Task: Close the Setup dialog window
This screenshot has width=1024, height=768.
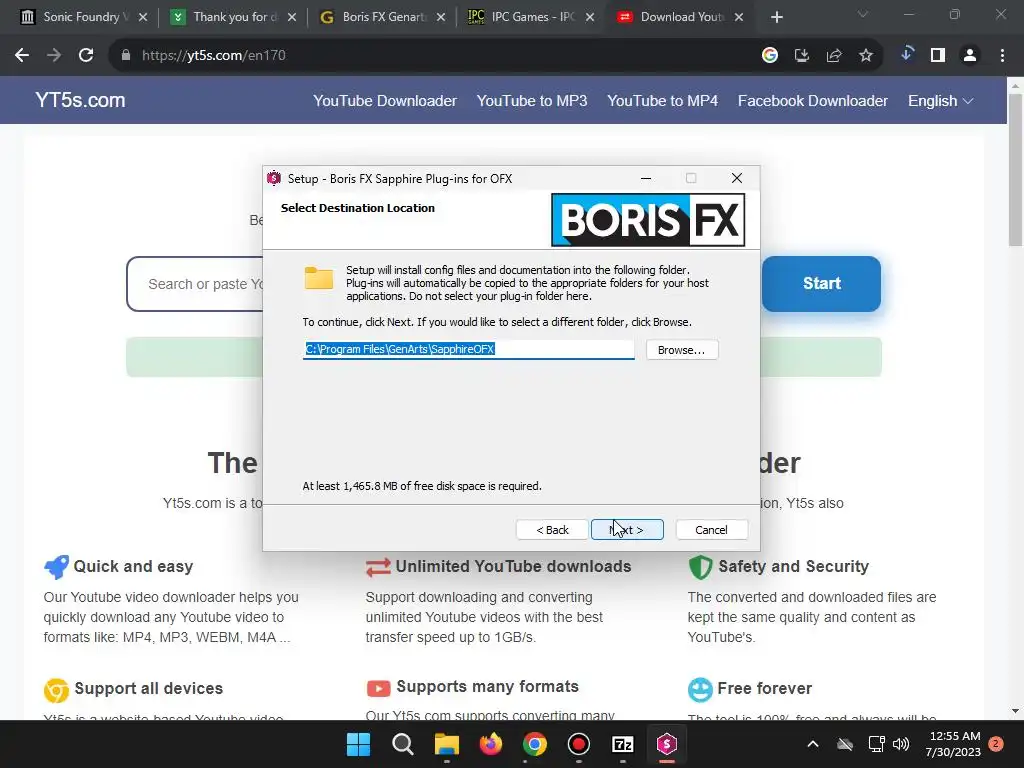Action: (x=737, y=178)
